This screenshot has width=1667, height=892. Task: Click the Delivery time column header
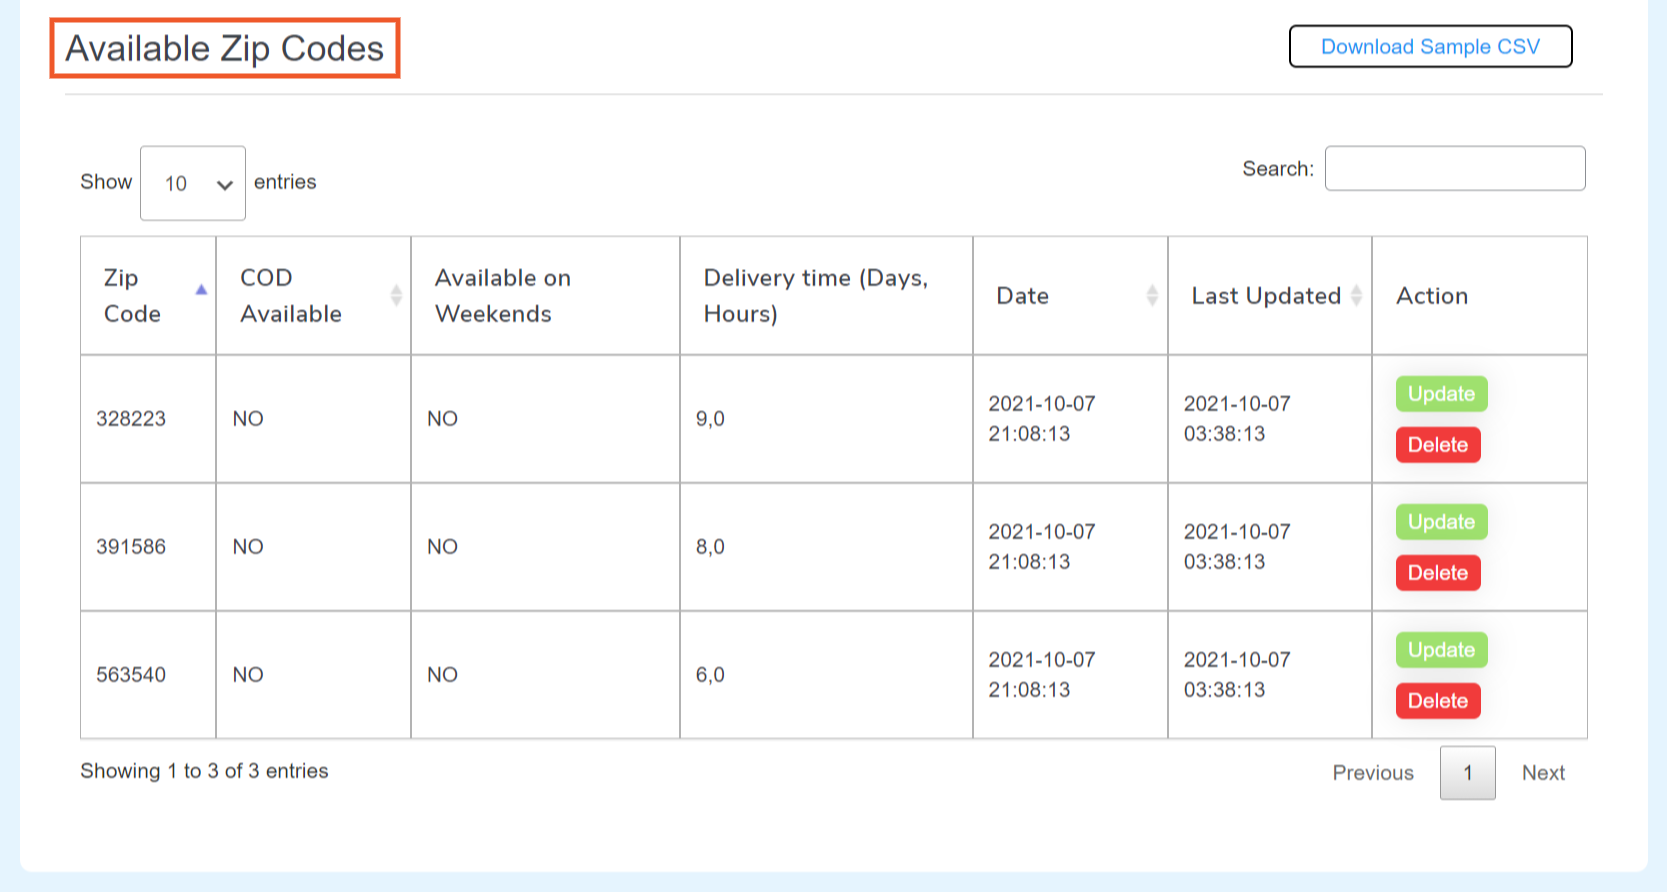(x=826, y=296)
